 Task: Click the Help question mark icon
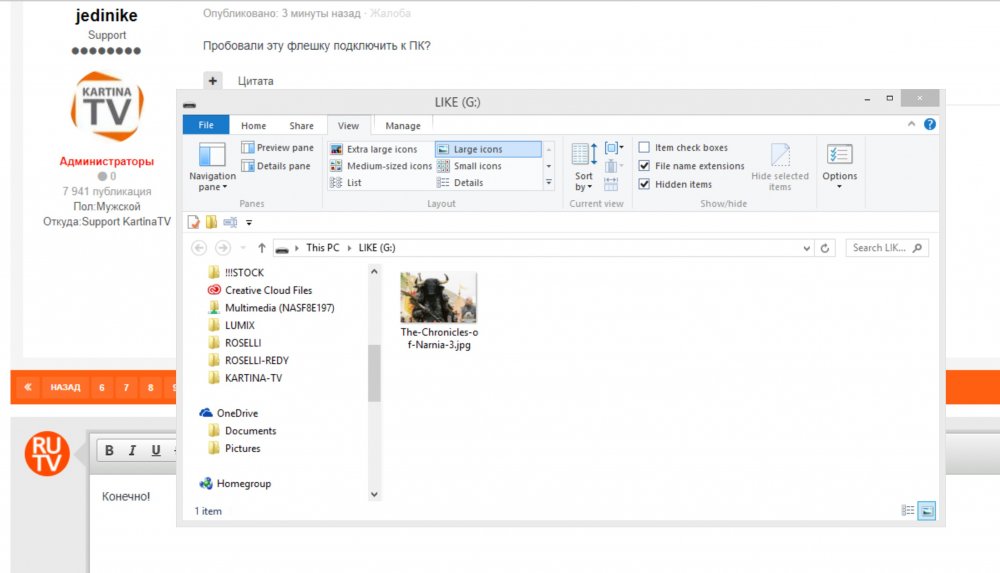[x=929, y=125]
